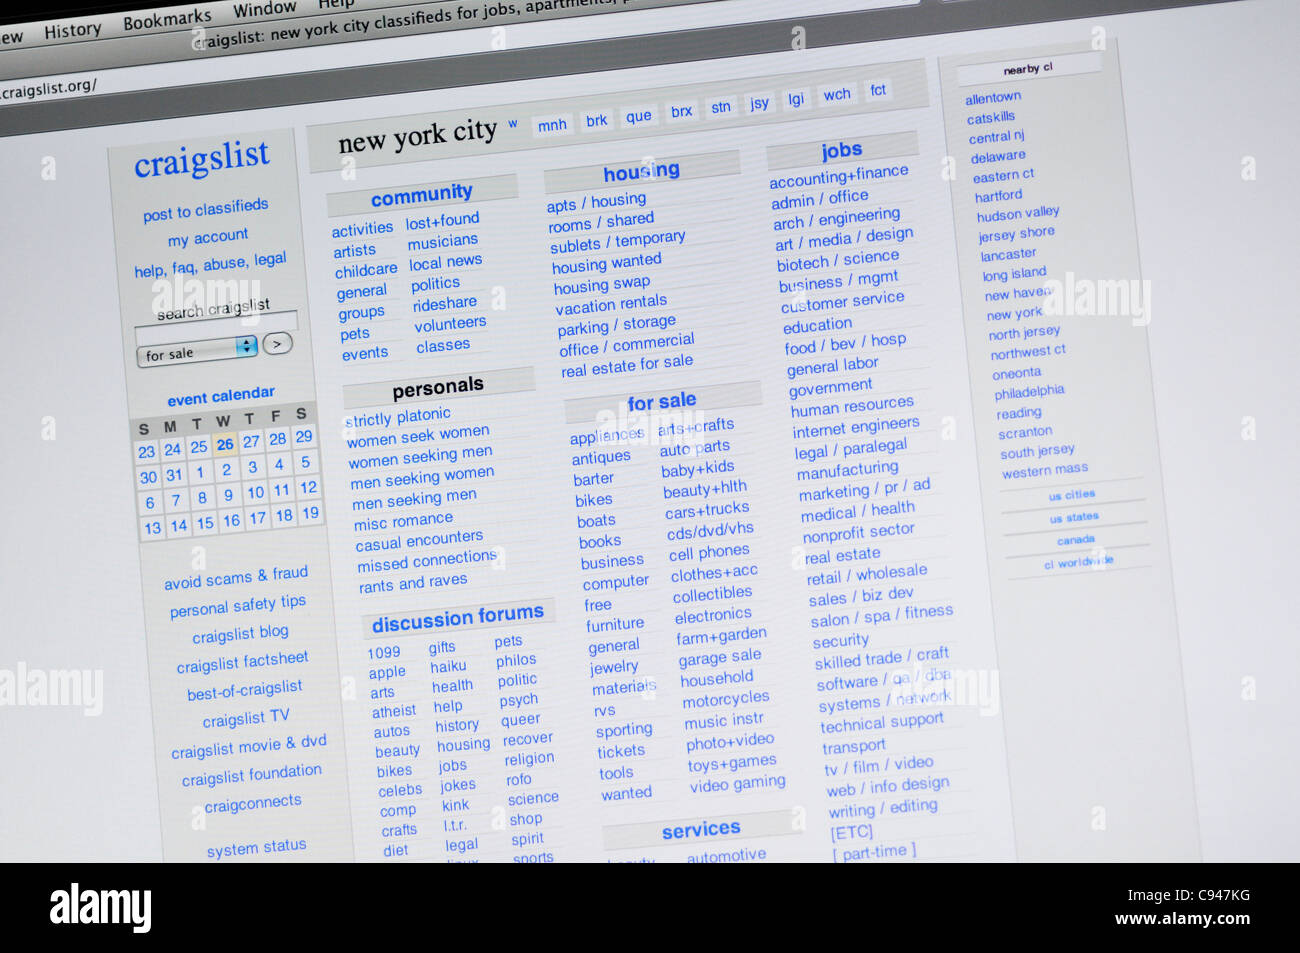Open the event calendar link
Screen dimensions: 1300x953
click(x=221, y=396)
